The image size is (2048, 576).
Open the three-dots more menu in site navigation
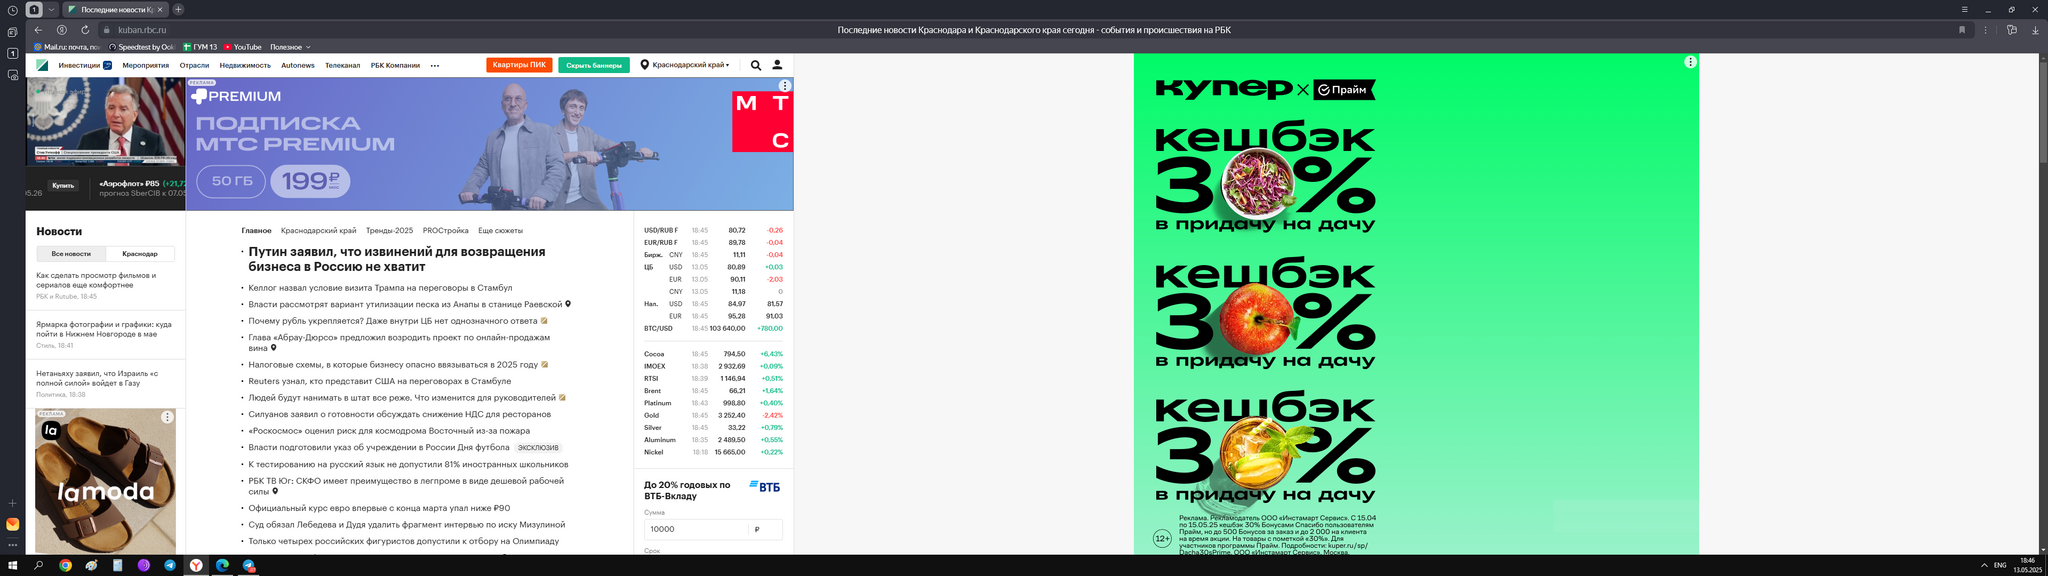(435, 66)
